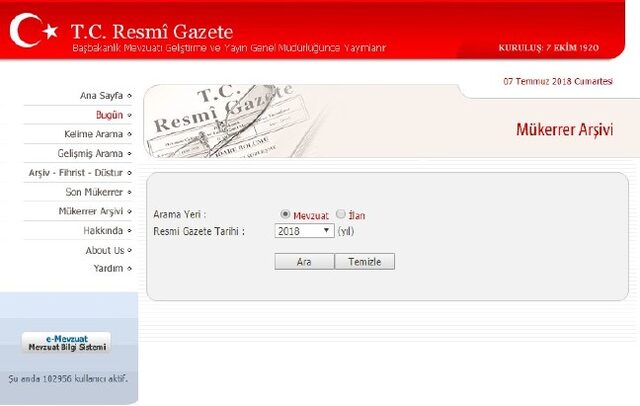Click the Resmi Gazete Tarihi label

click(199, 231)
